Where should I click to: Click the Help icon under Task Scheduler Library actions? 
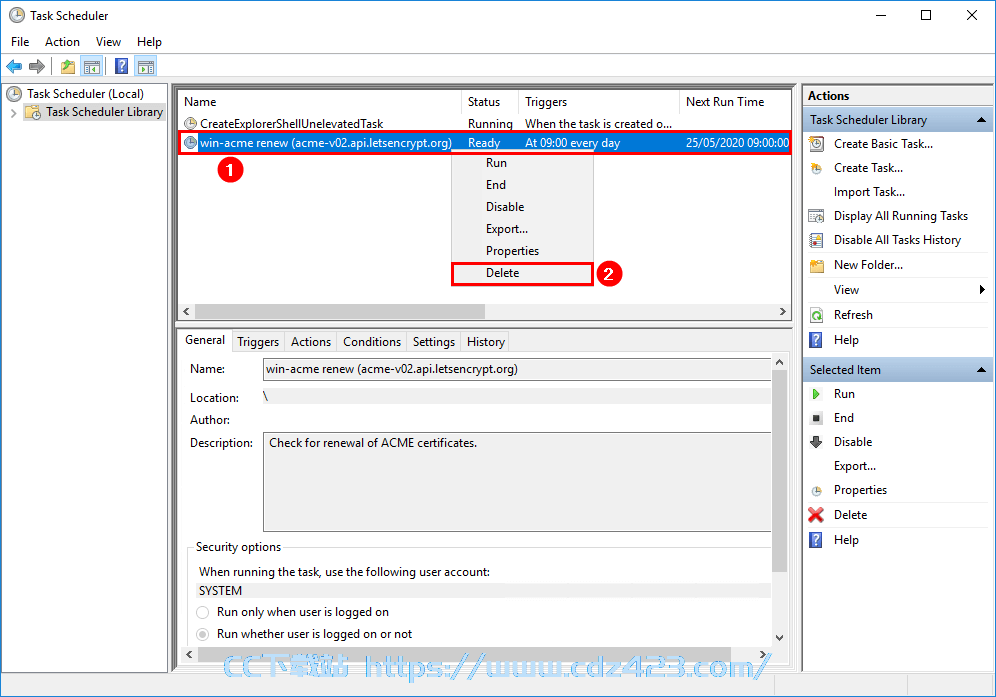(816, 340)
